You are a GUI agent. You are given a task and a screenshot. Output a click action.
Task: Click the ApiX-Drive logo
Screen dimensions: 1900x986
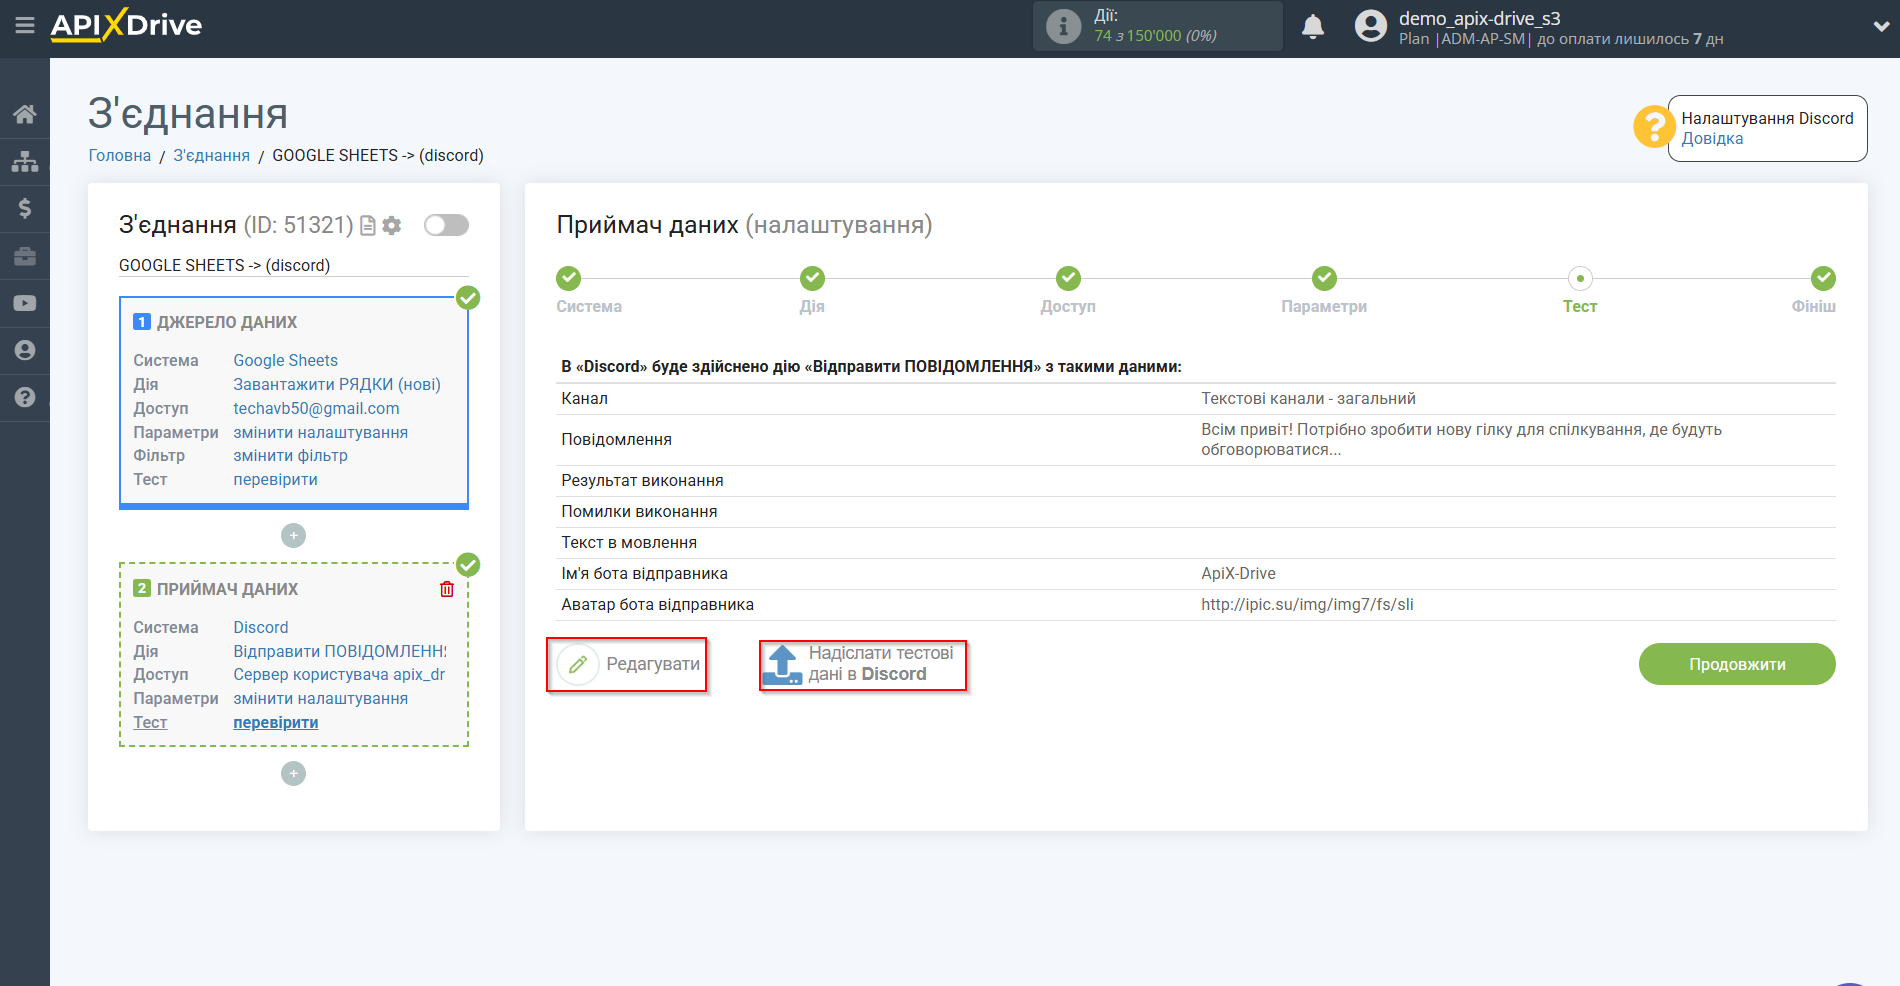tap(126, 25)
